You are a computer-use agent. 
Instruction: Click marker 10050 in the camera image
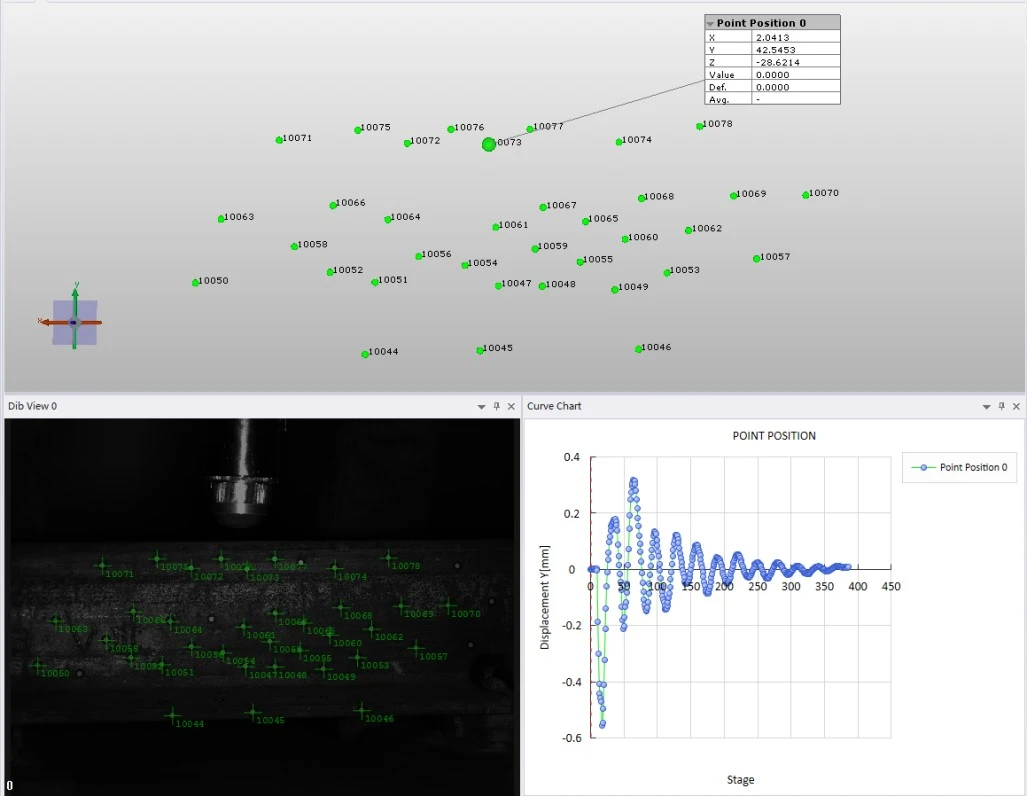[37, 666]
